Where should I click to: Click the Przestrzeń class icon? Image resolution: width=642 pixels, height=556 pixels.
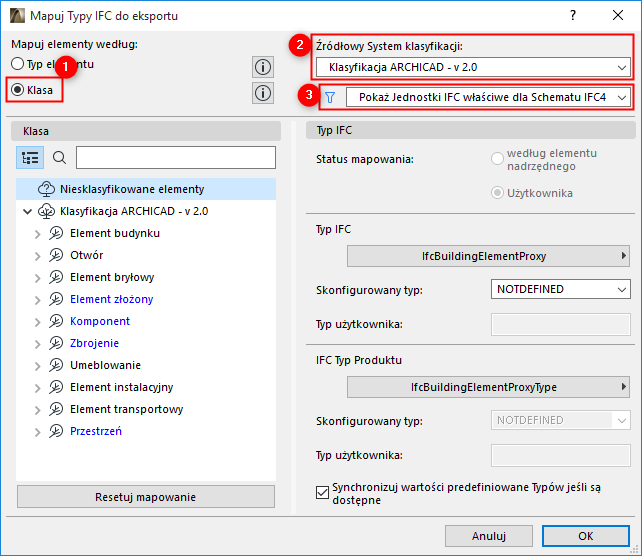[56, 432]
